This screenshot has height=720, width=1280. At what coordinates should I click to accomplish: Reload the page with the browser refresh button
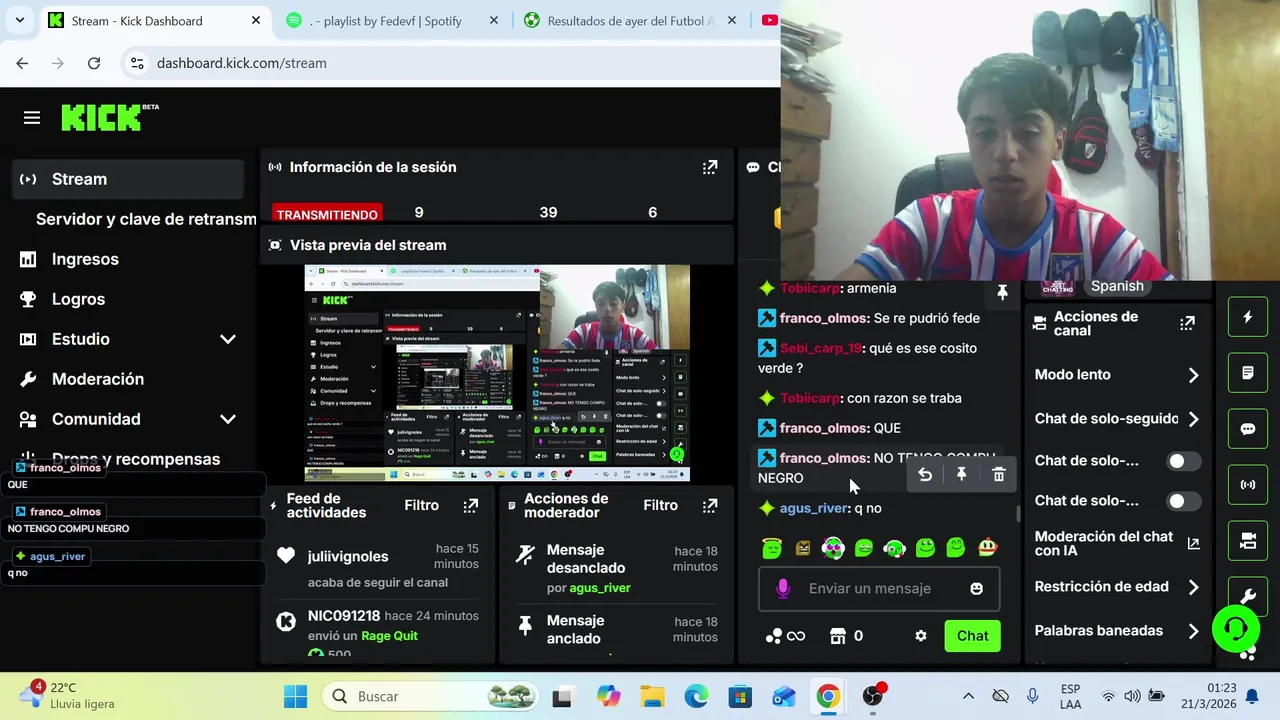pyautogui.click(x=94, y=63)
